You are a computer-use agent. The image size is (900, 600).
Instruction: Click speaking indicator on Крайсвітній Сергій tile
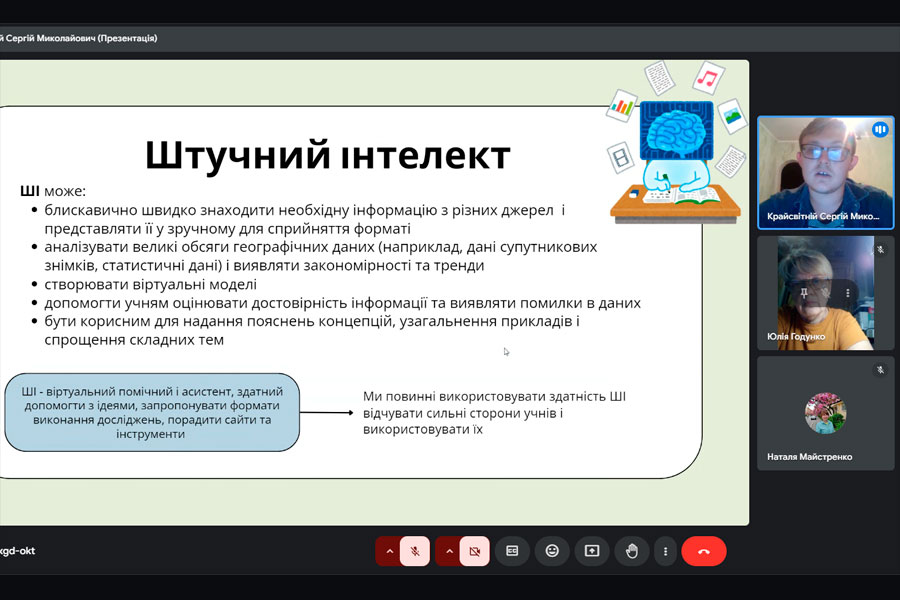pos(880,130)
